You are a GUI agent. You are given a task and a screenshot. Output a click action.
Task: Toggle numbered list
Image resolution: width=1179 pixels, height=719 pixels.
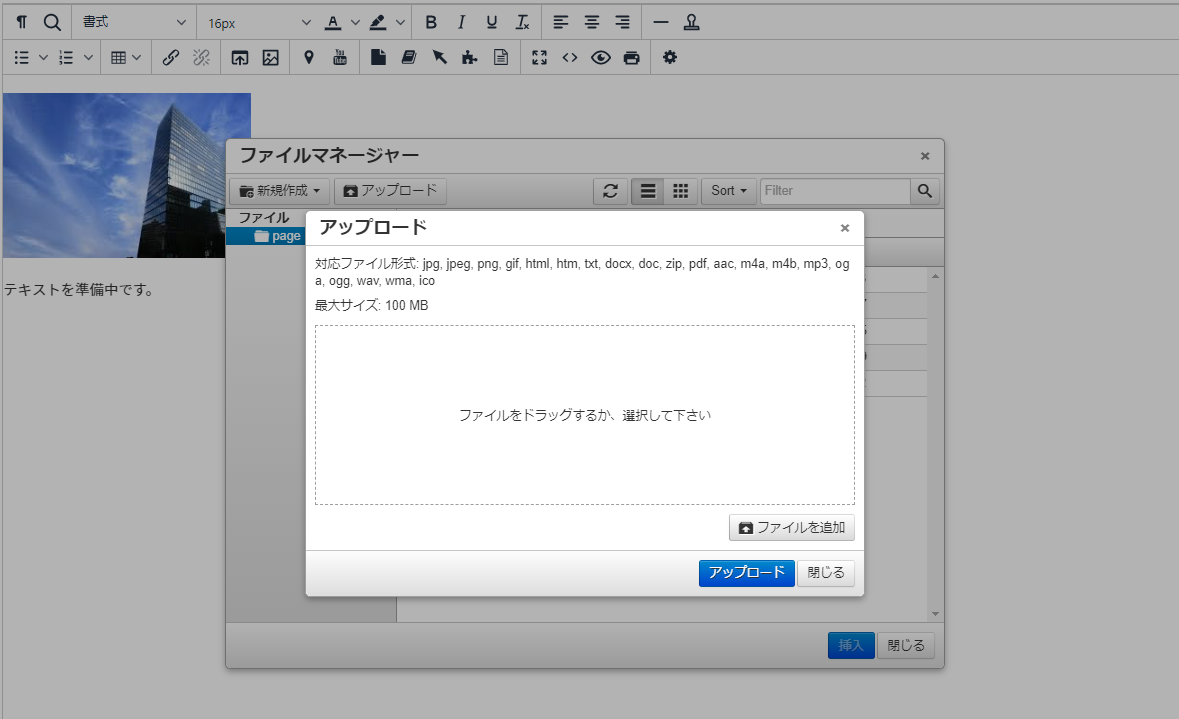point(66,57)
